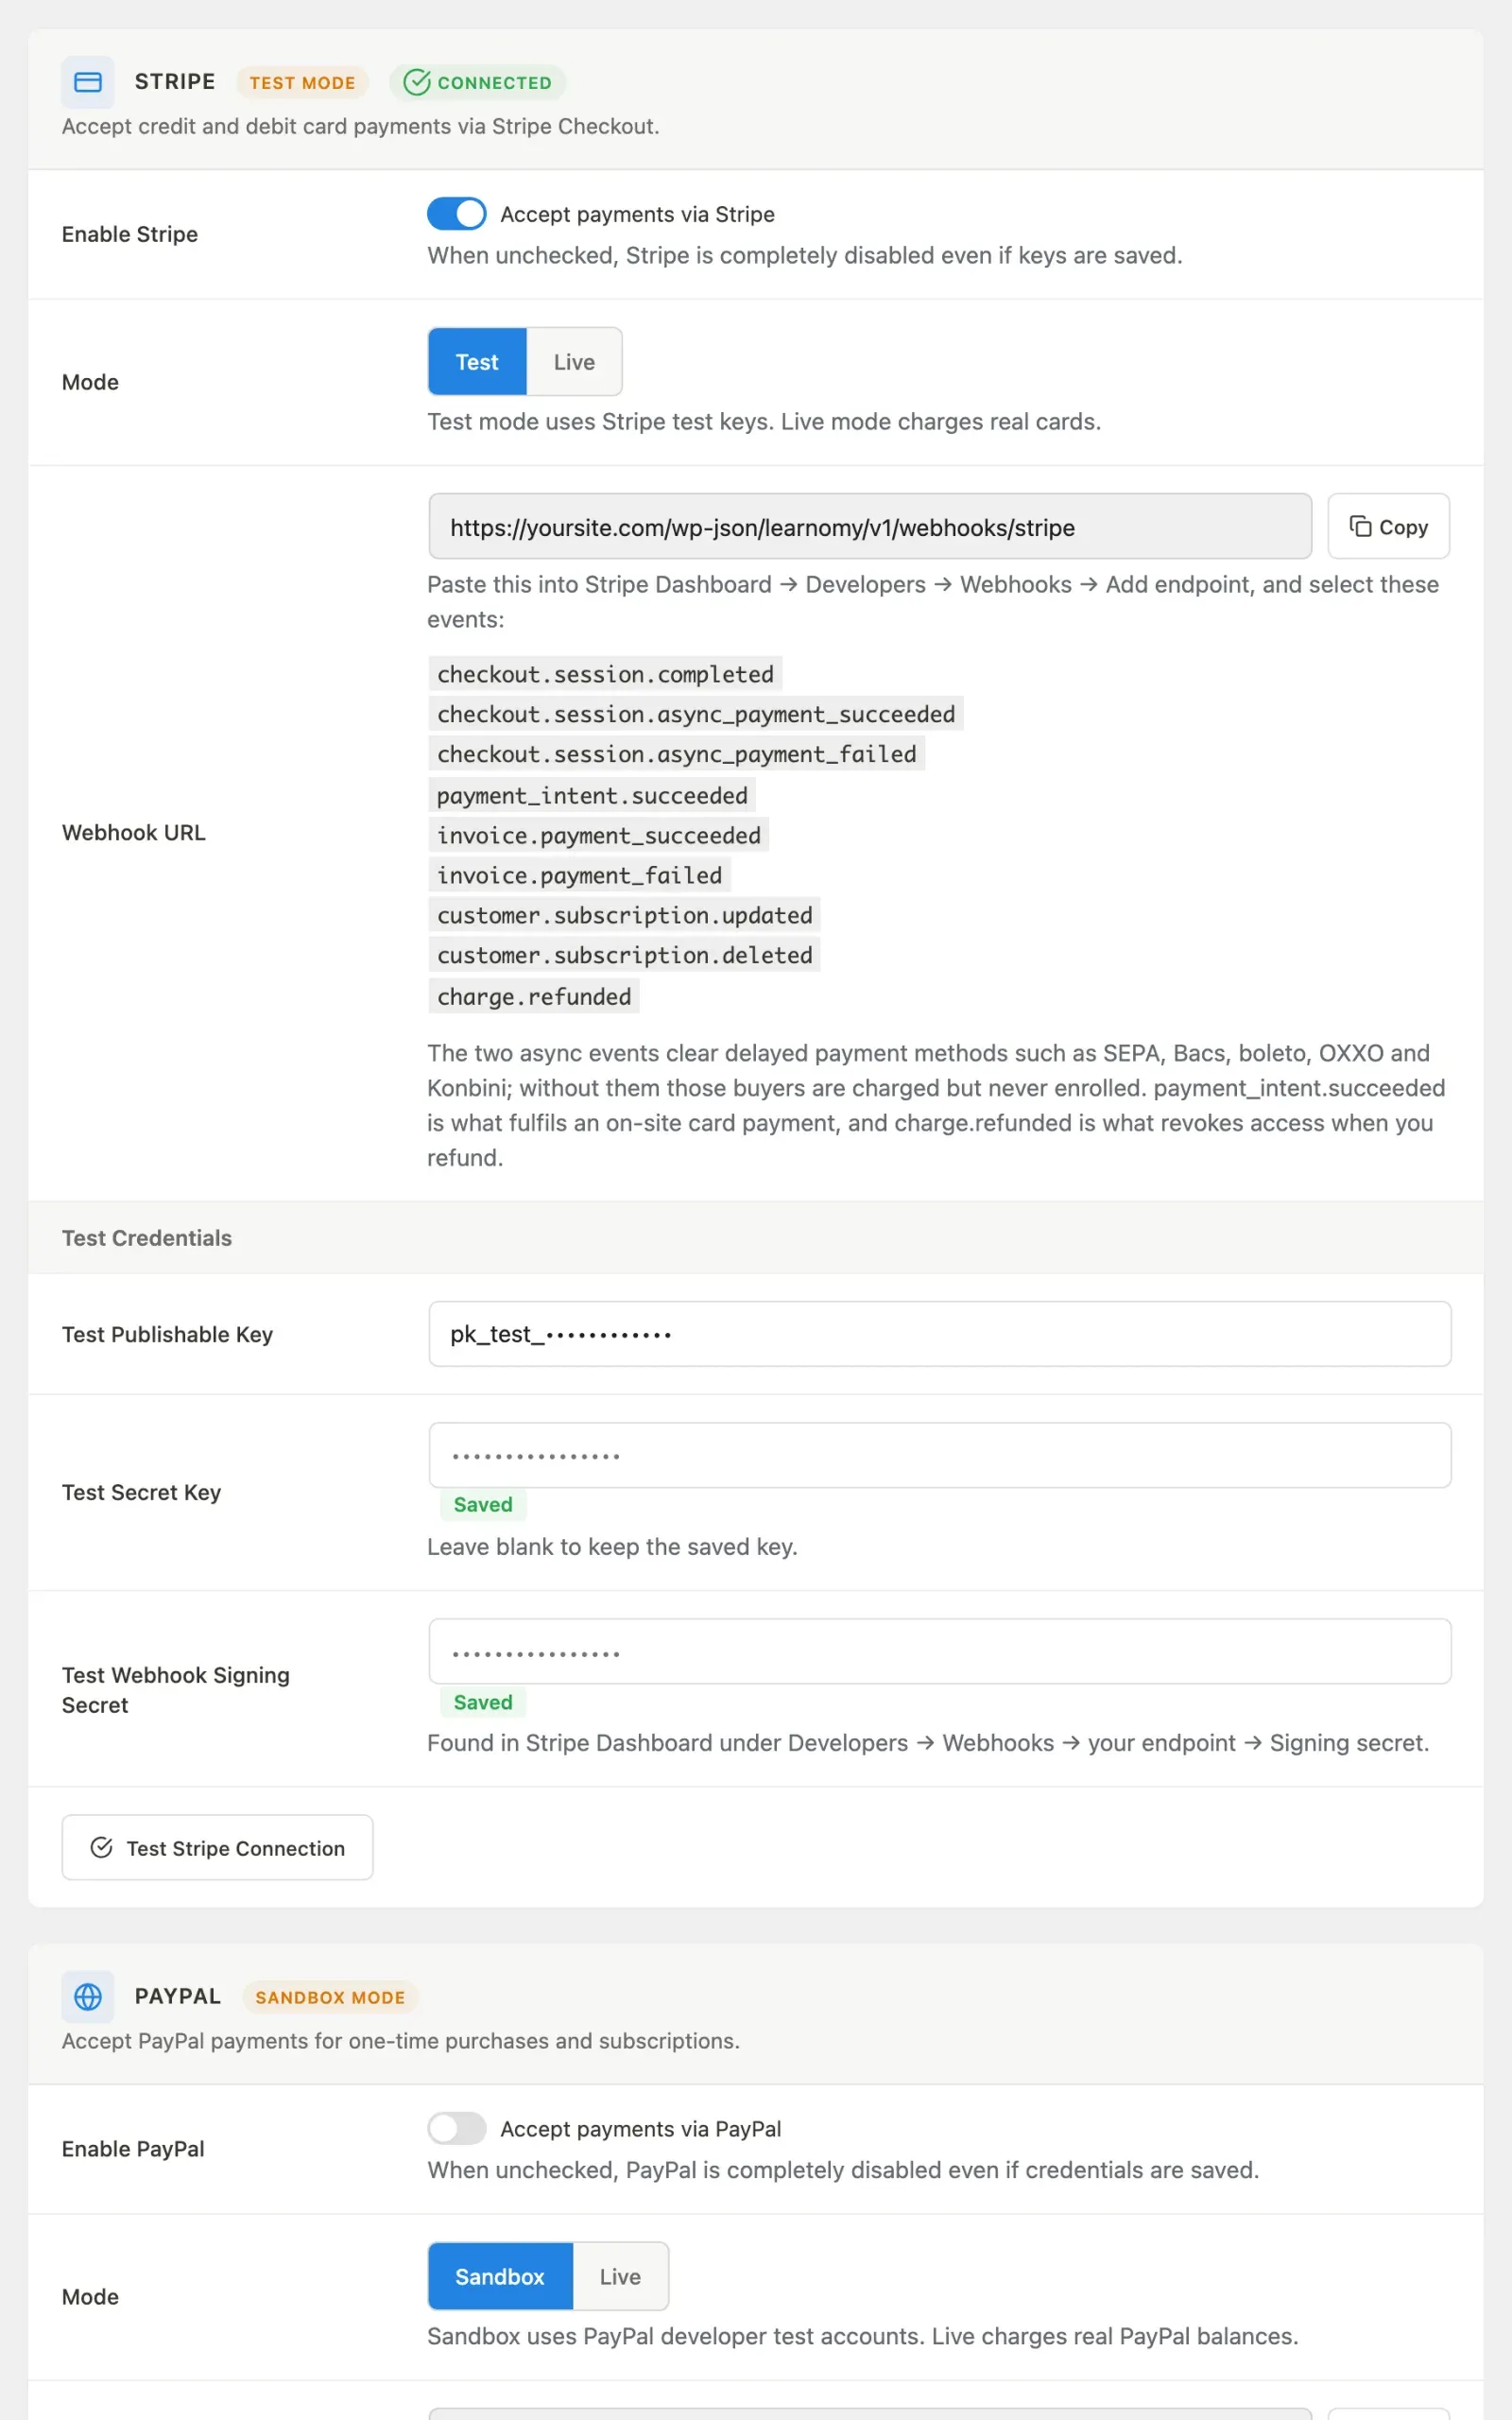Select the customer.subscription.updated event code

pyautogui.click(x=625, y=915)
